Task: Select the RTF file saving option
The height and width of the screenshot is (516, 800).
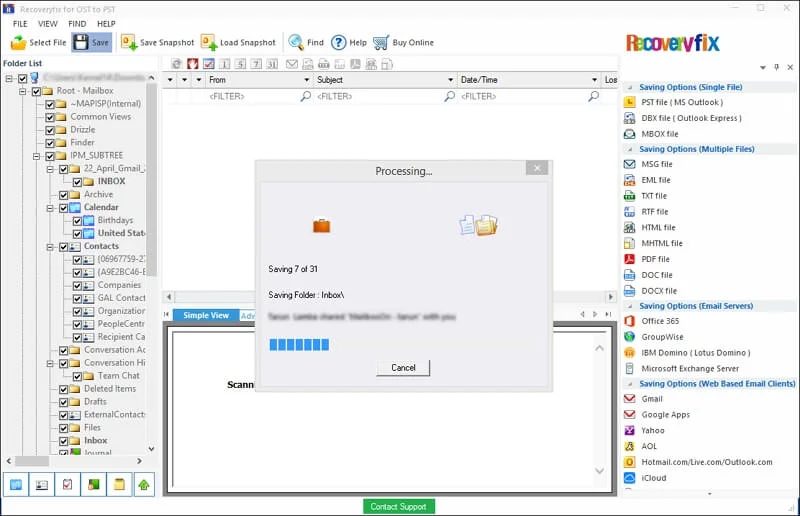Action: click(x=646, y=211)
